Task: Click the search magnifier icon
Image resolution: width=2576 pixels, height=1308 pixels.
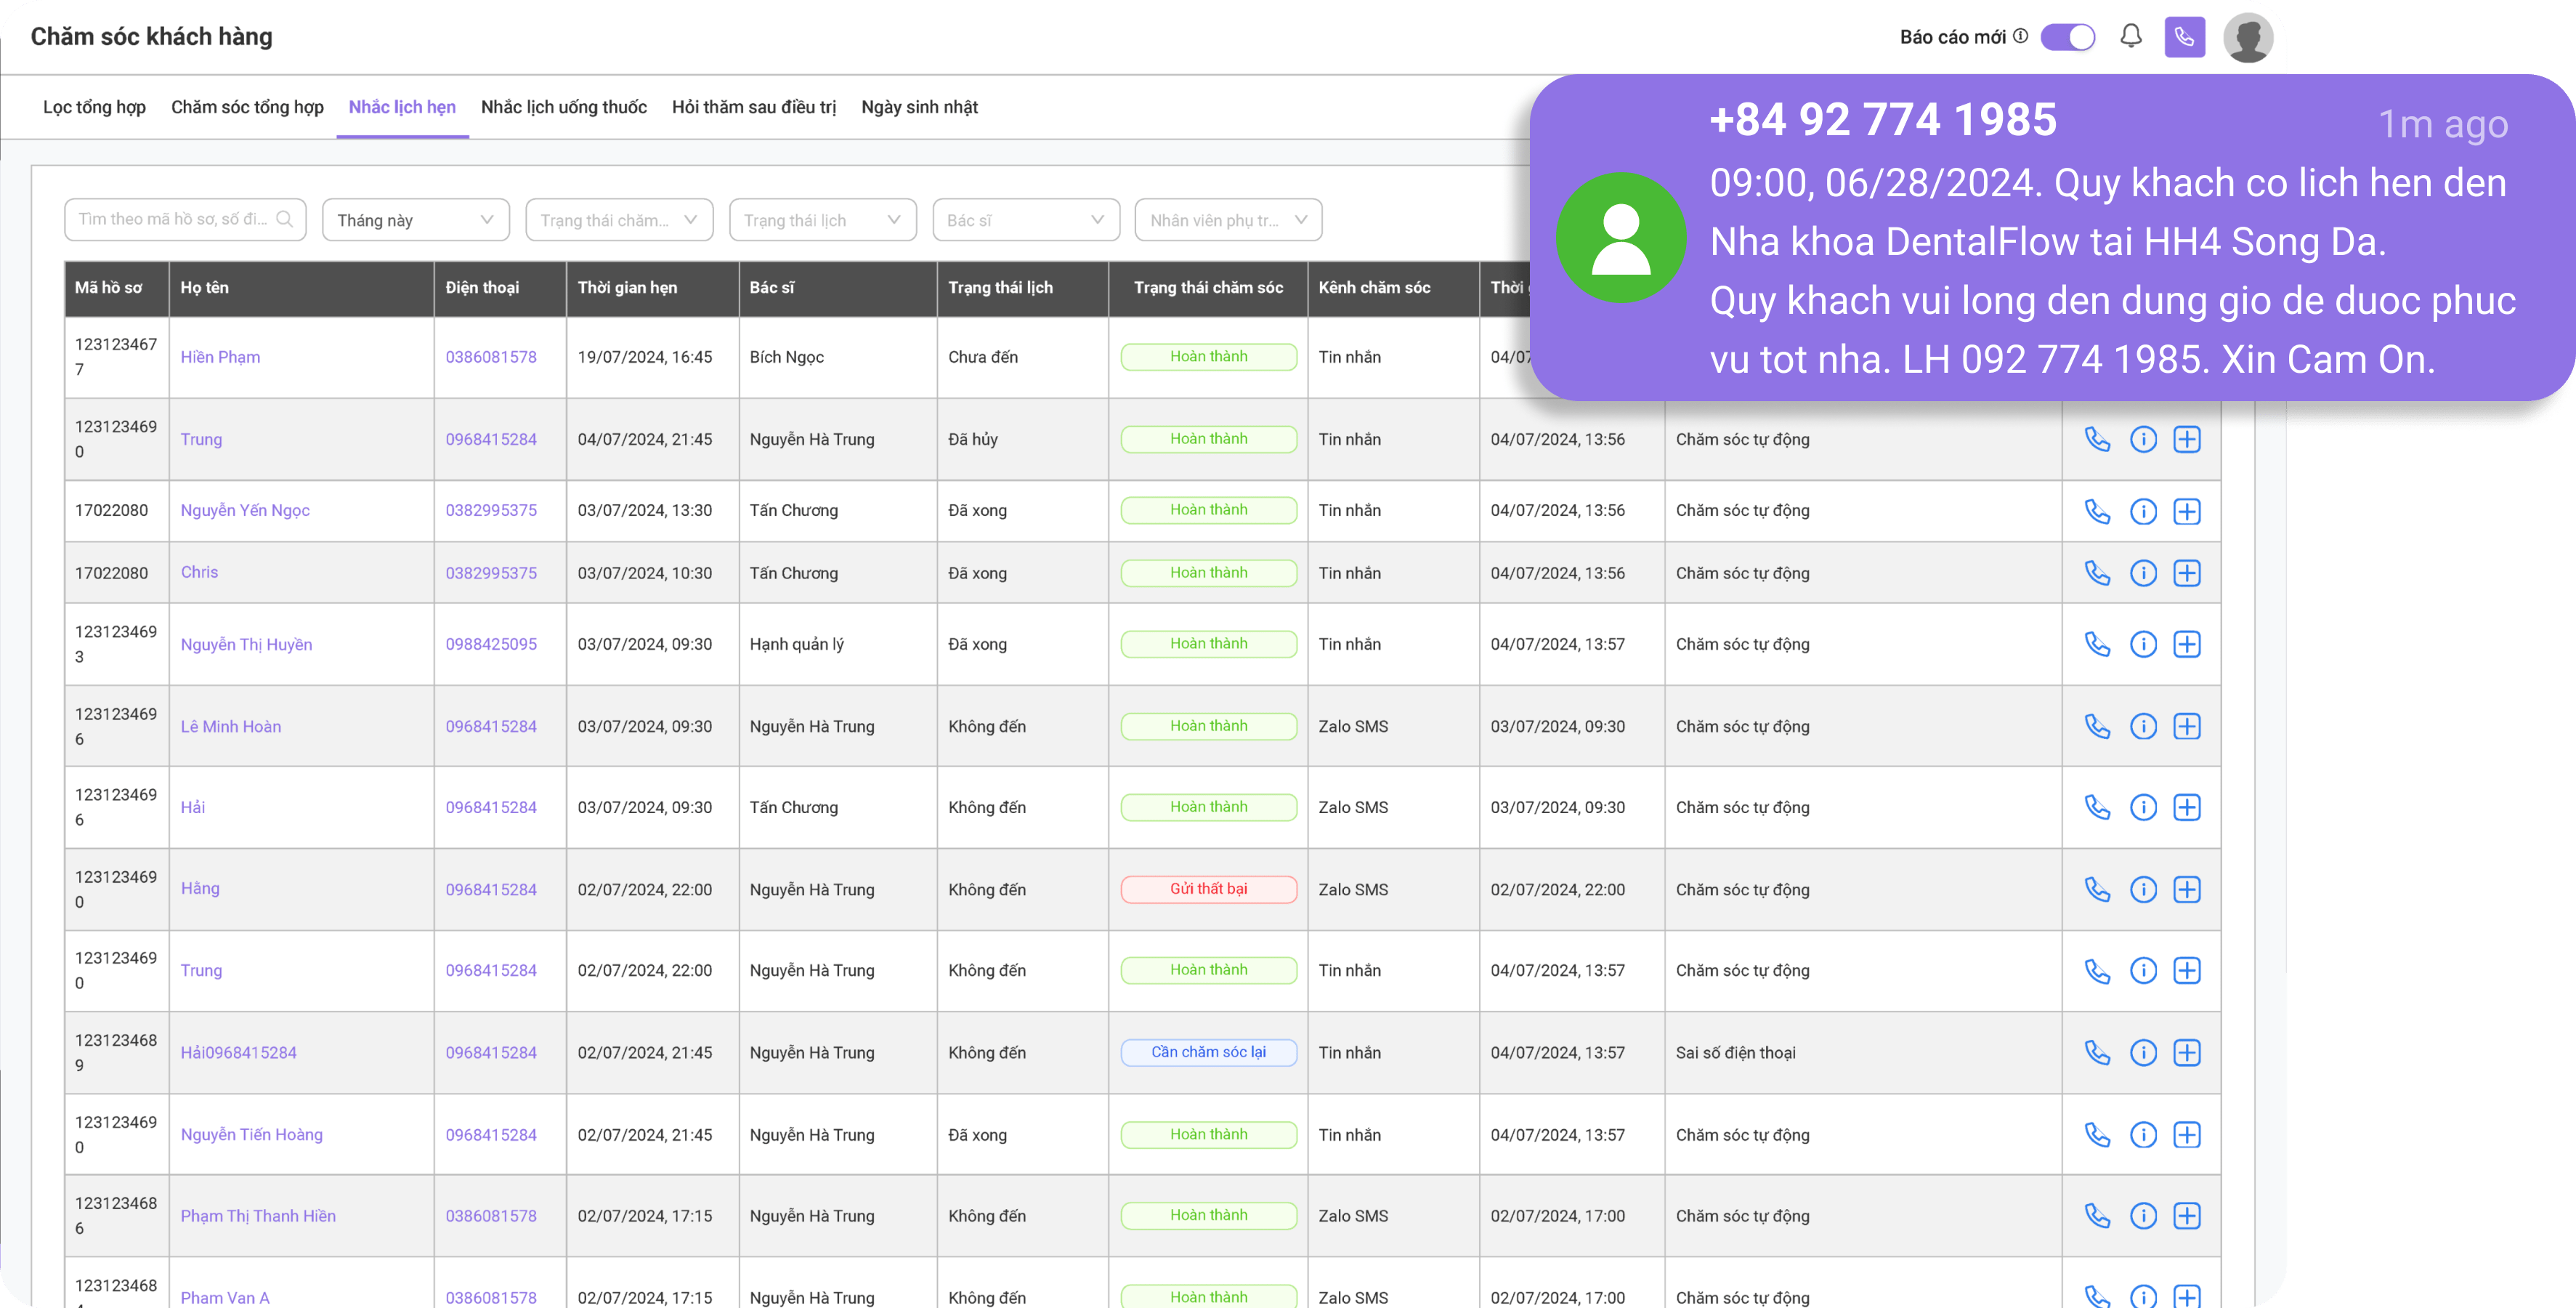Action: pos(285,219)
